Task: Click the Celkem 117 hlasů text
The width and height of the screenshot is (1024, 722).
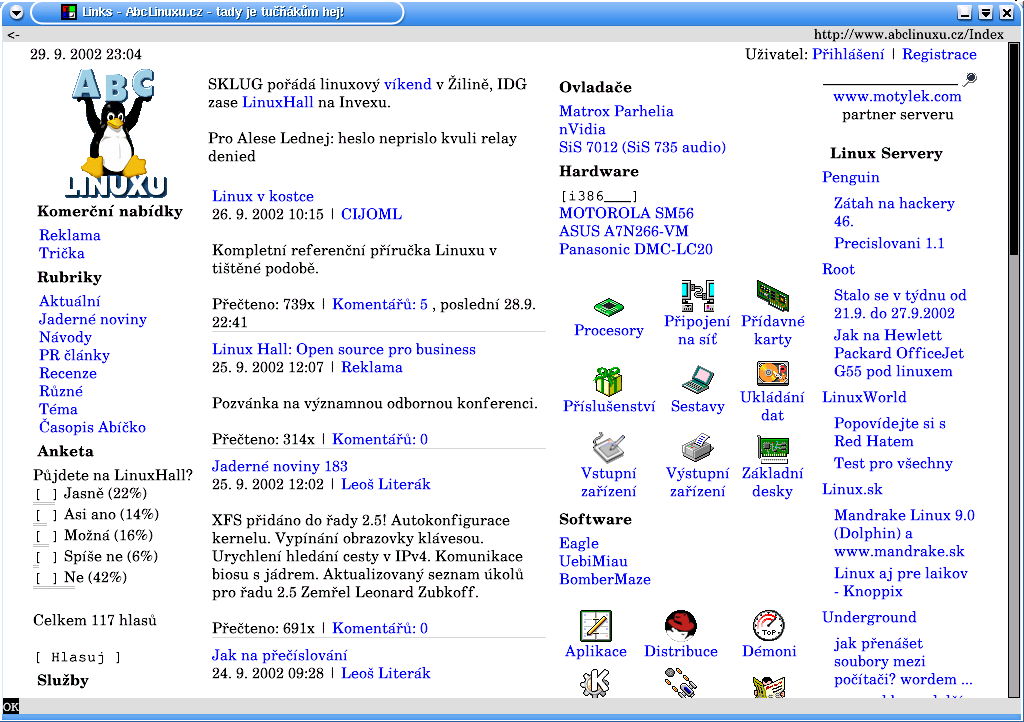Action: click(x=95, y=620)
